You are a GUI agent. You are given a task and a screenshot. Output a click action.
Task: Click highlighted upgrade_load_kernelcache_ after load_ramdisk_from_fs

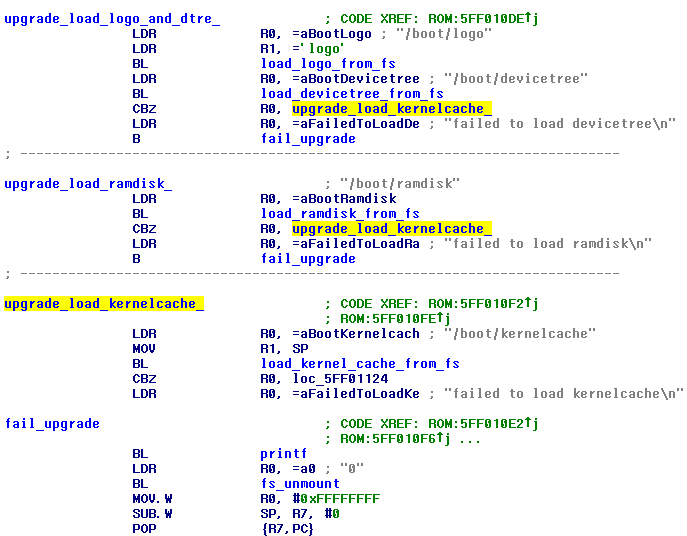(392, 228)
